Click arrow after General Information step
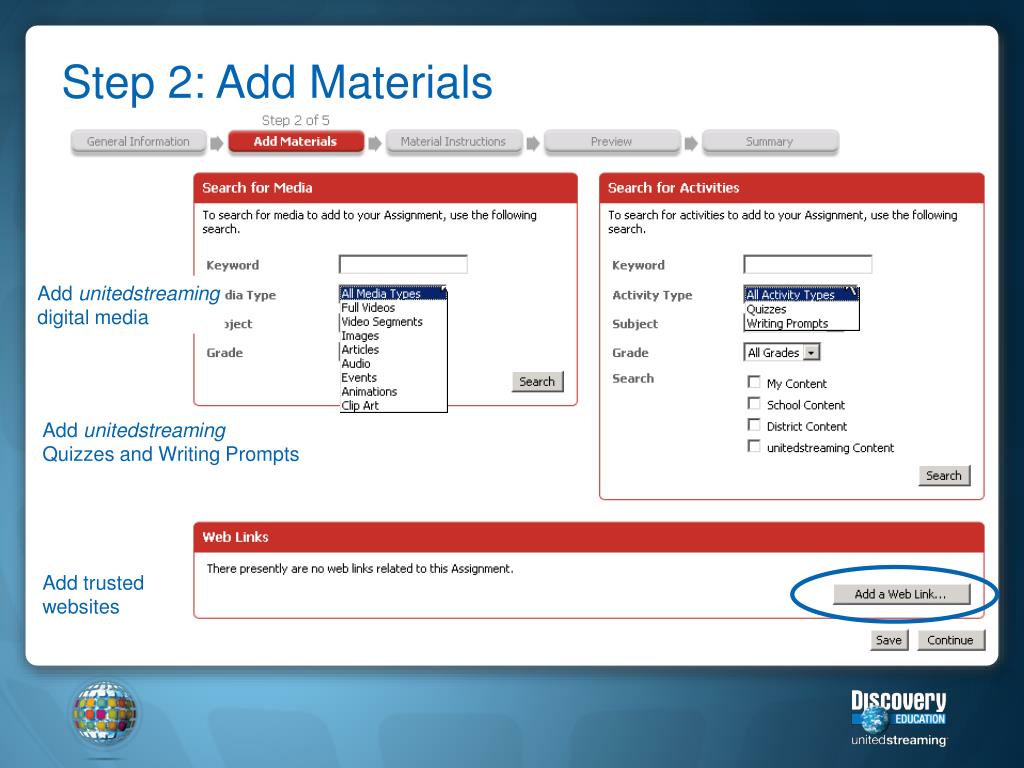The width and height of the screenshot is (1024, 768). point(217,143)
